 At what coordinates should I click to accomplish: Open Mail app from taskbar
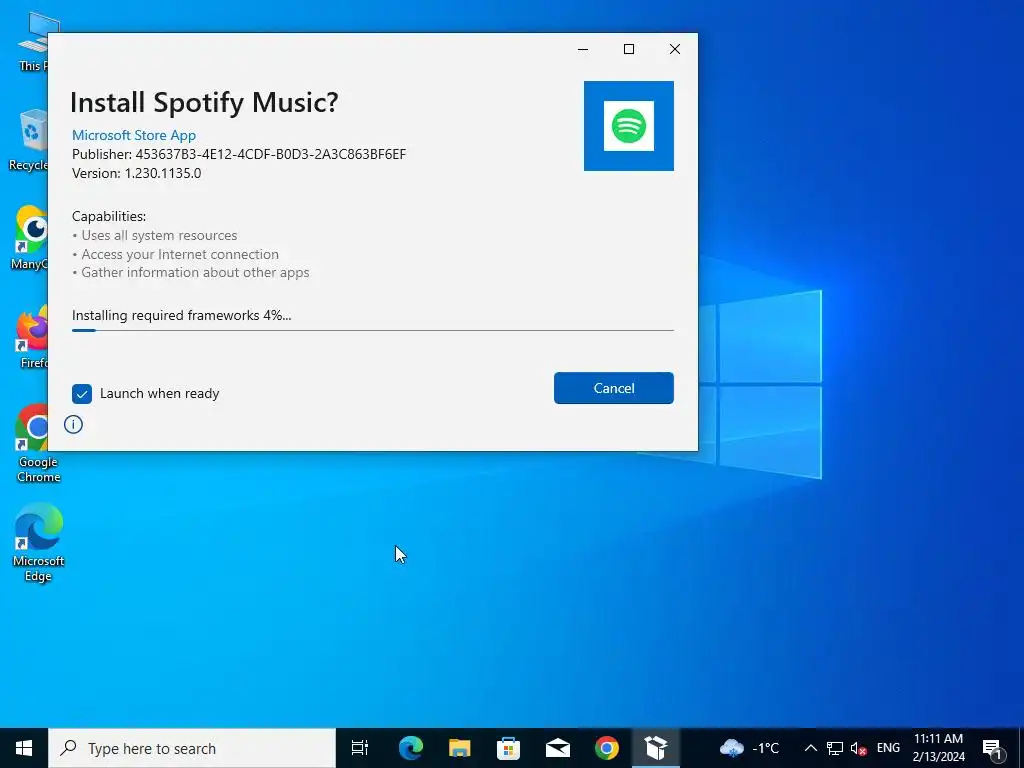[558, 748]
